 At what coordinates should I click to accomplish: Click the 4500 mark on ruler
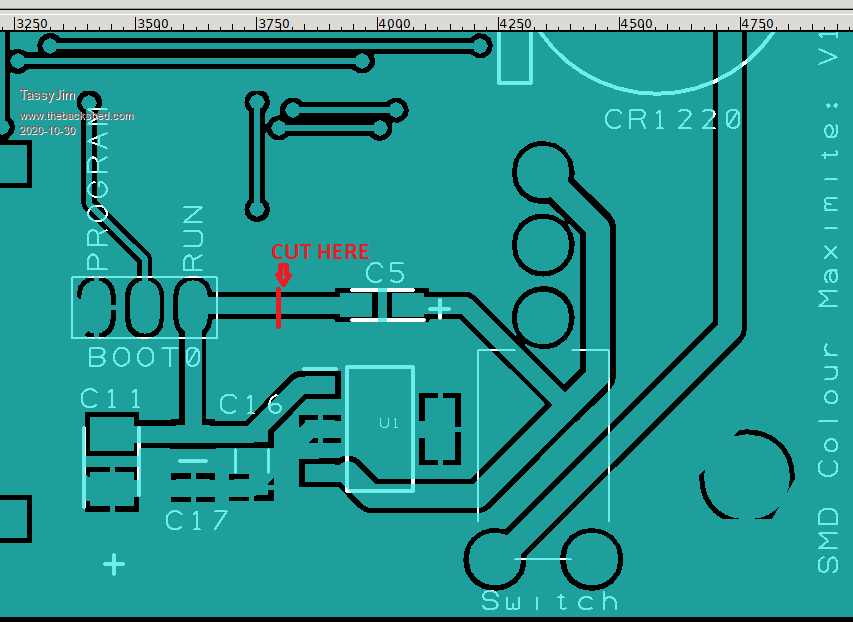[636, 22]
